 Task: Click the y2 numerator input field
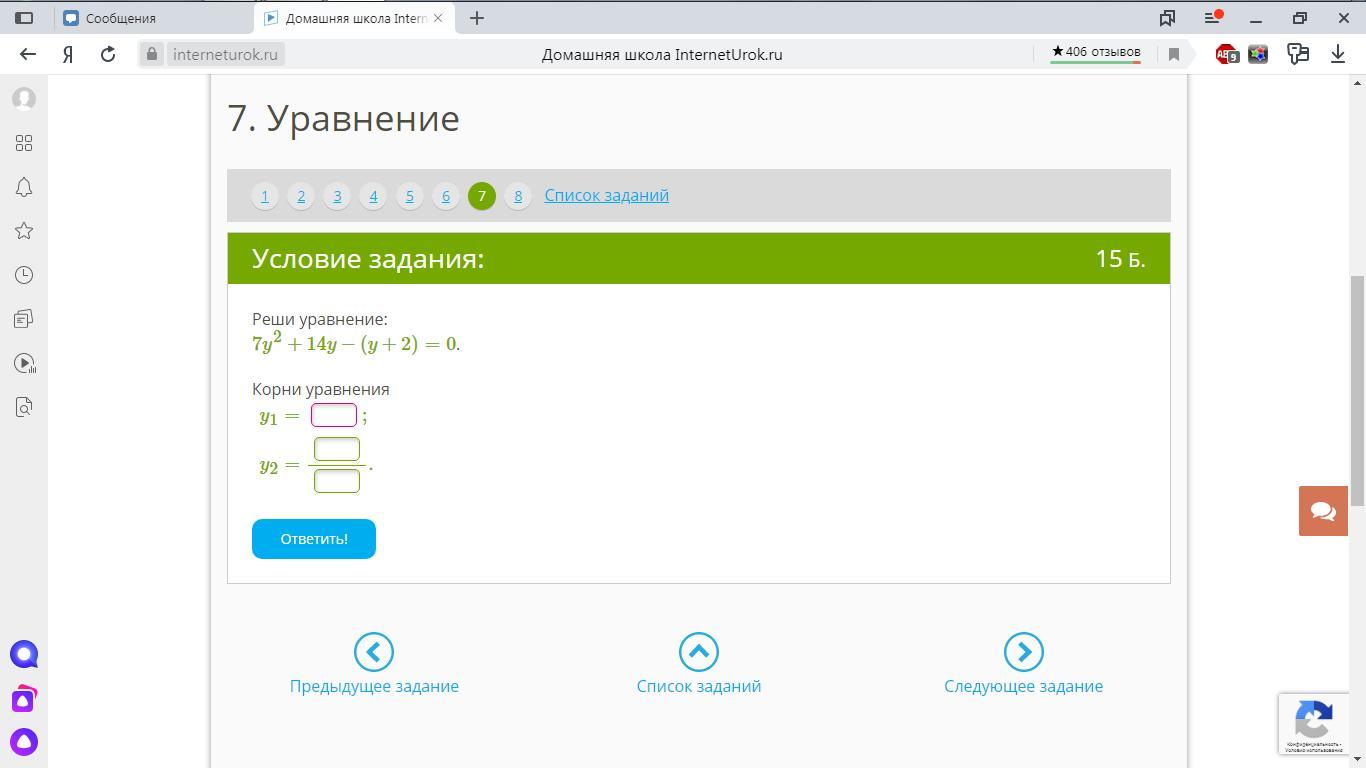pos(337,449)
